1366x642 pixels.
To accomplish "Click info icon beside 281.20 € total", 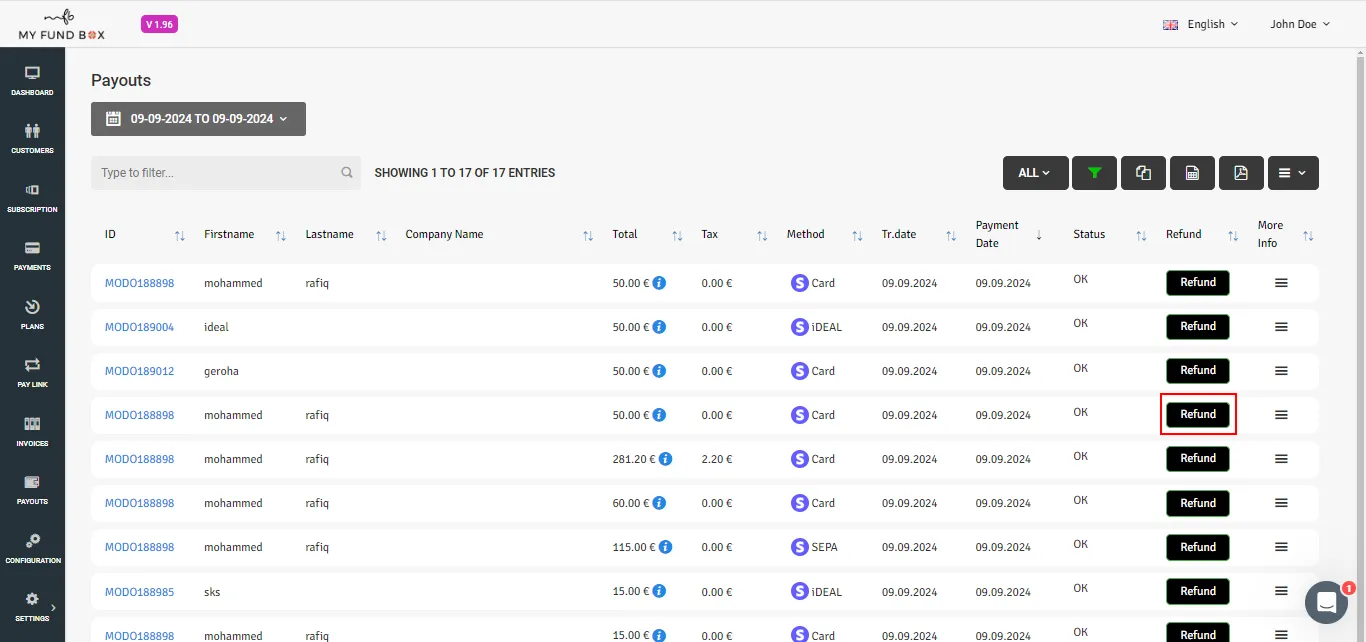I will click(x=666, y=459).
